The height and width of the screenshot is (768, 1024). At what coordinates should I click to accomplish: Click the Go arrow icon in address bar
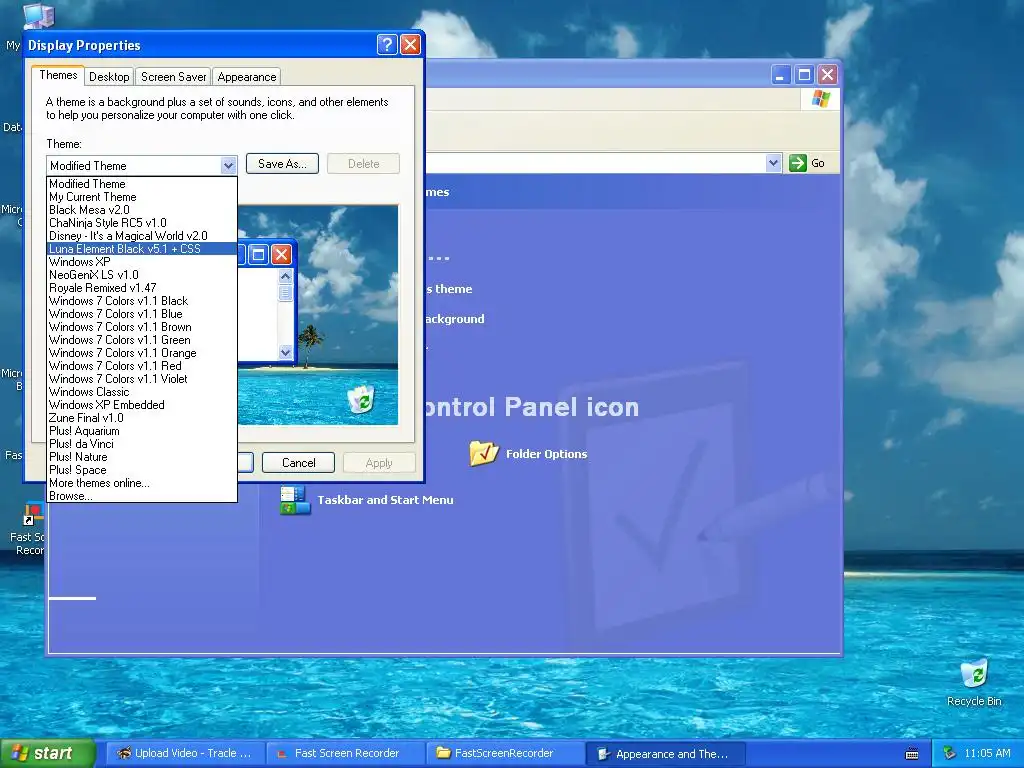797,163
